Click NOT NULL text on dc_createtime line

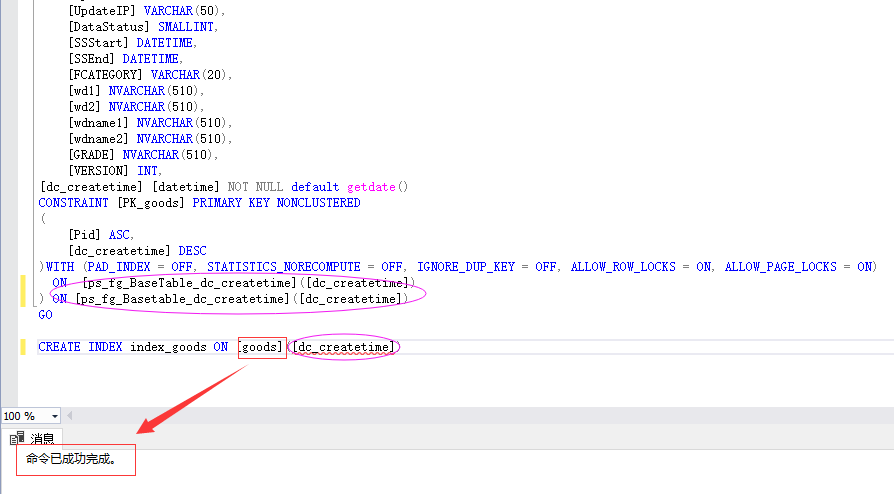point(255,187)
